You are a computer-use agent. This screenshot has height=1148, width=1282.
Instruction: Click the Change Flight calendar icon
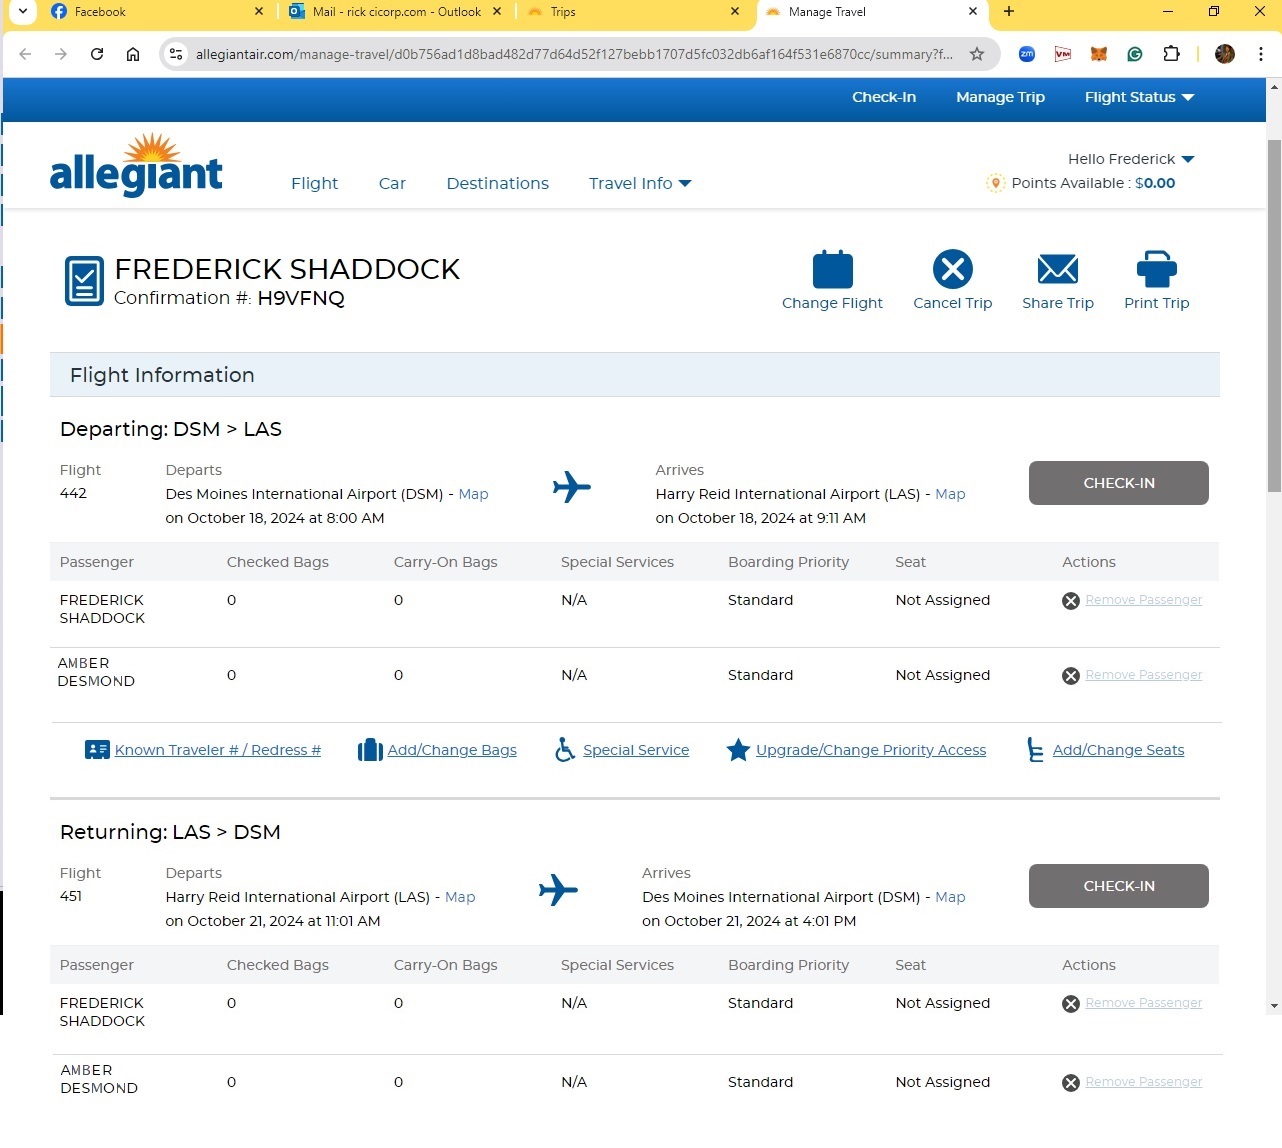(x=832, y=270)
